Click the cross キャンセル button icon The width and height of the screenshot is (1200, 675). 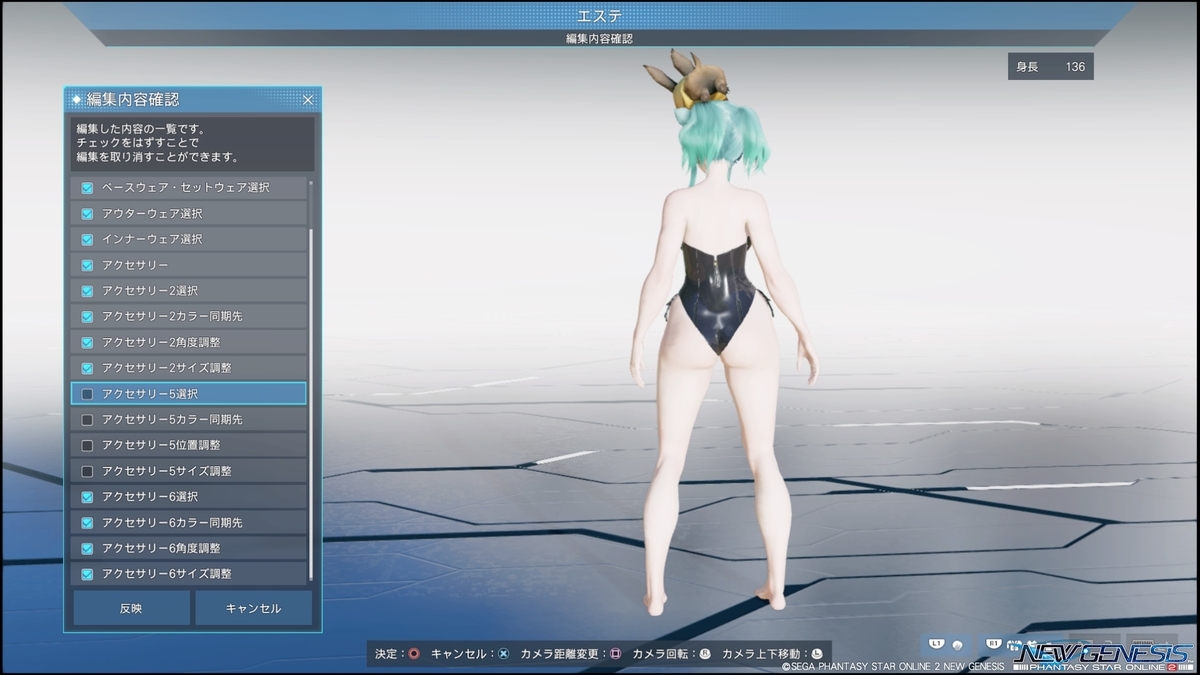coord(504,654)
